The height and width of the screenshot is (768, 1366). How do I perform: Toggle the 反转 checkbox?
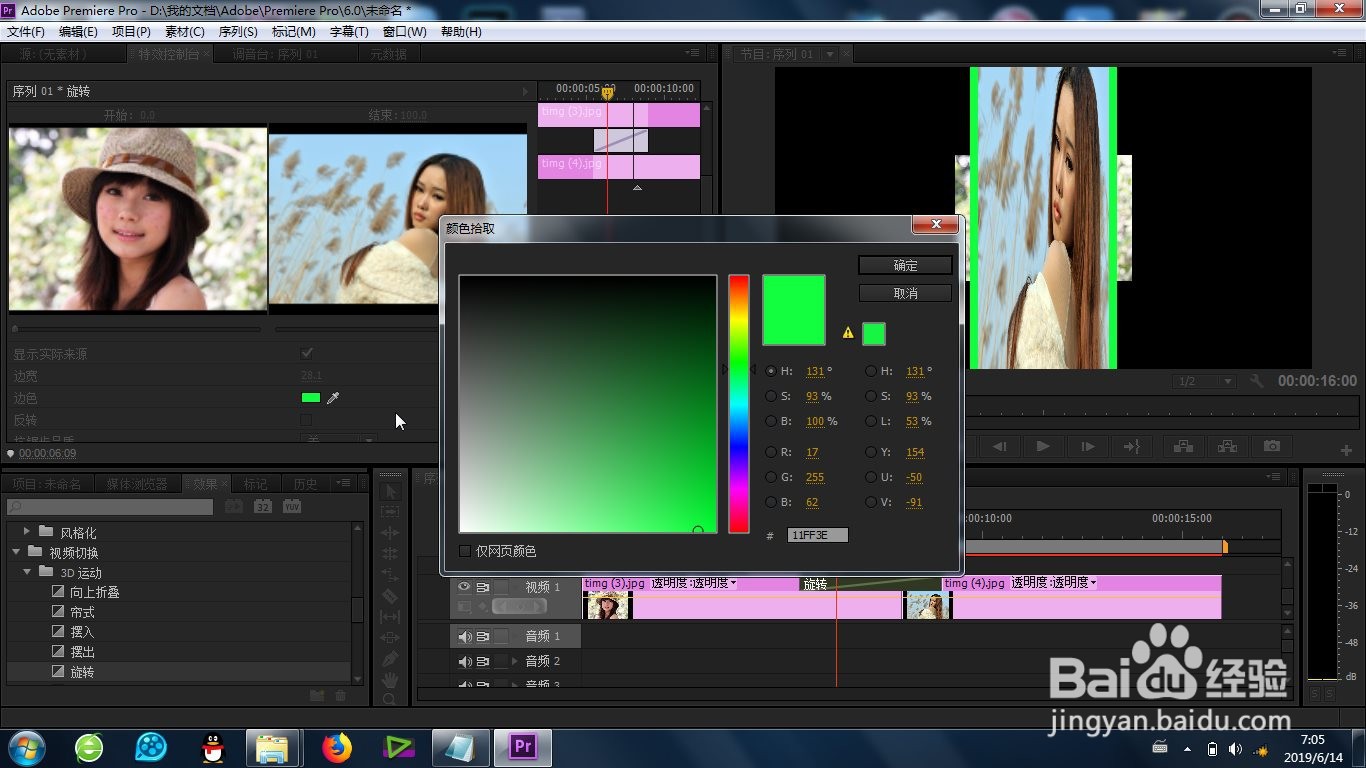(x=306, y=420)
